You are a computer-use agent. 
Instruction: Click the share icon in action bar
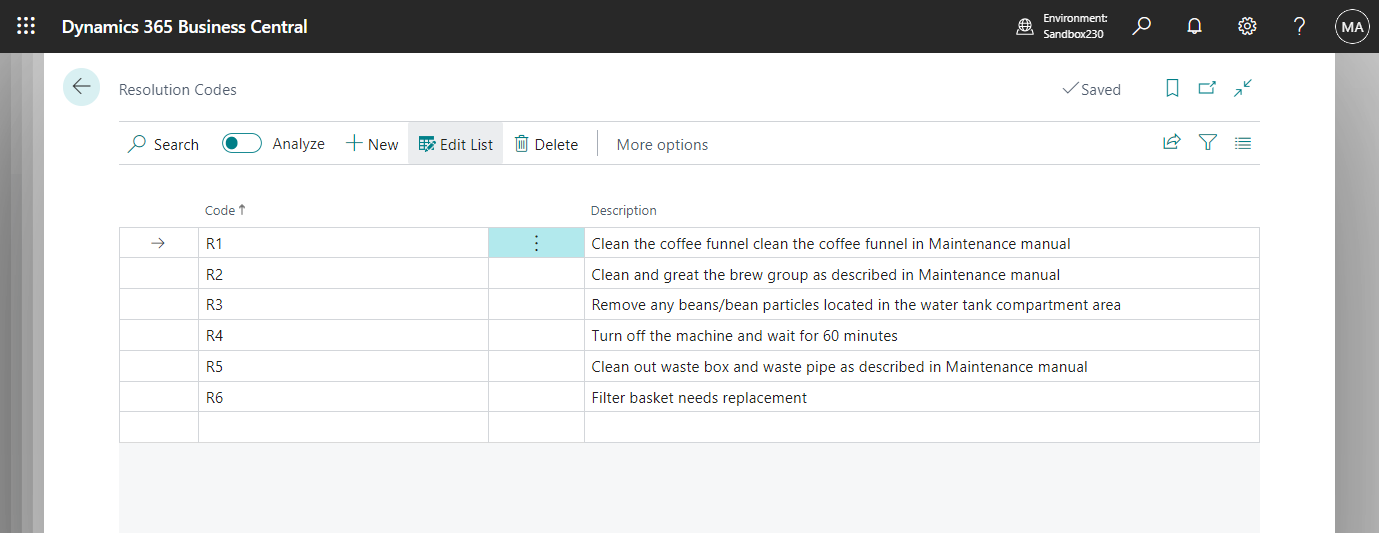pos(1171,143)
